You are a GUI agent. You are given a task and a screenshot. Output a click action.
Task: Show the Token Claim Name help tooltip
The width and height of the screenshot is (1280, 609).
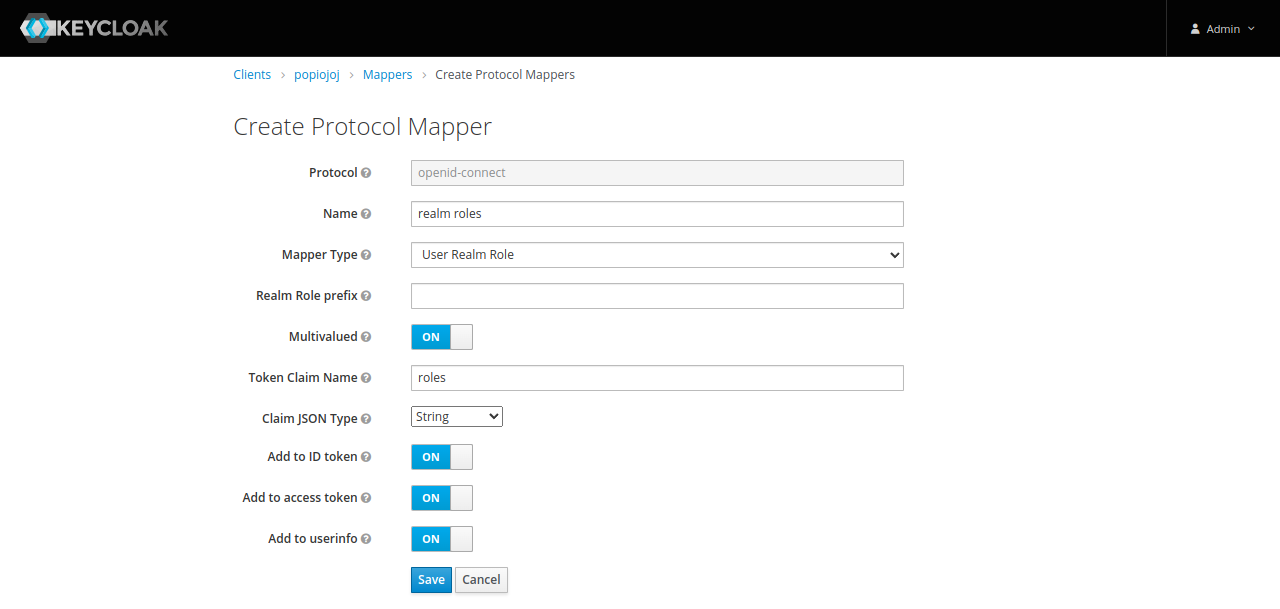pos(367,377)
